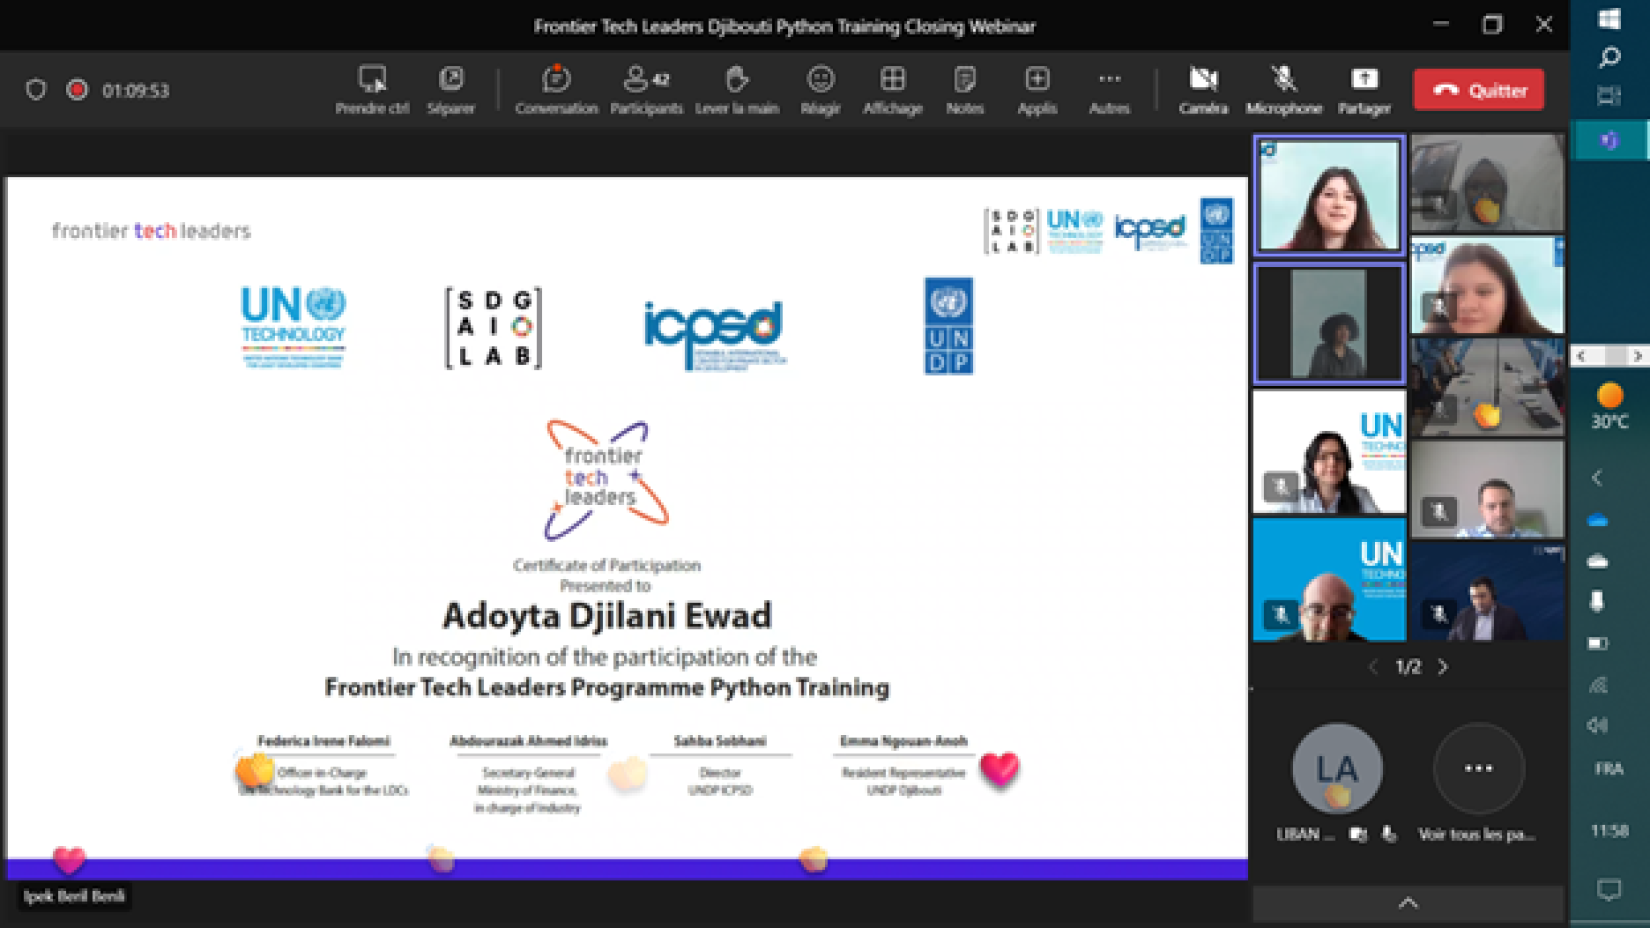The height and width of the screenshot is (928, 1650).
Task: Click the microphone icon beside LIBAN participant
Action: coord(1389,833)
